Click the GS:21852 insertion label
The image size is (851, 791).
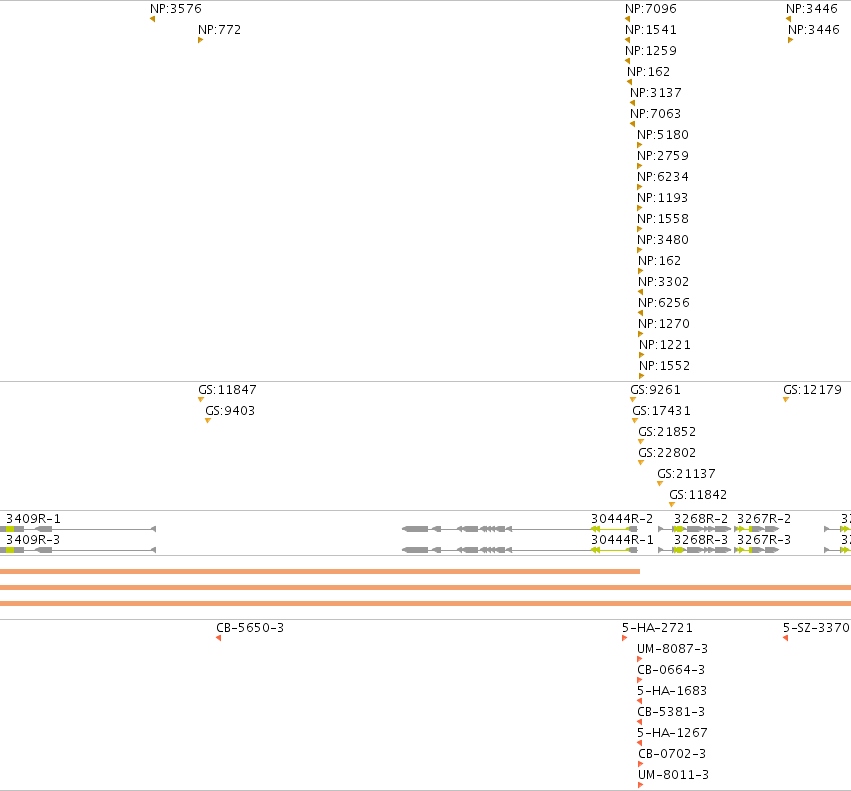point(667,432)
